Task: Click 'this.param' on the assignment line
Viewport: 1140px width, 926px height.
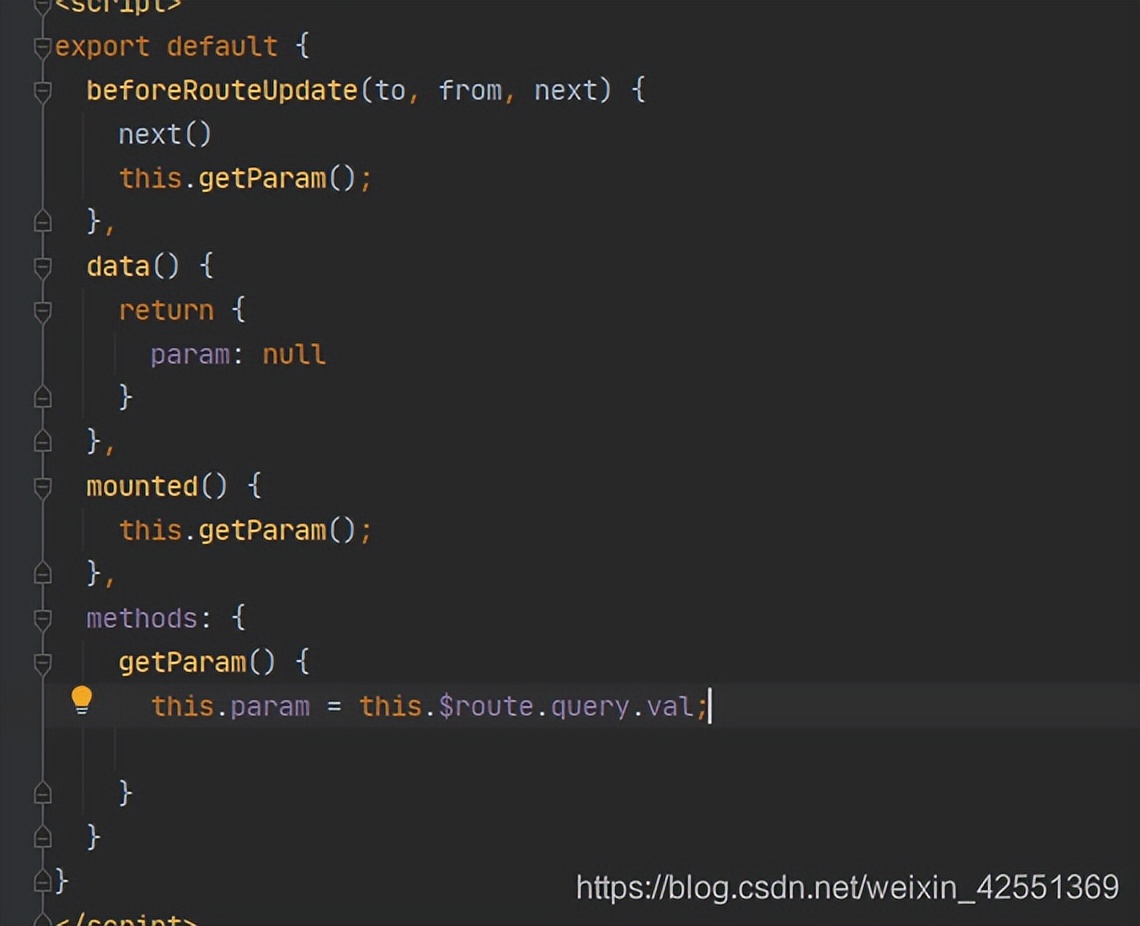Action: click(230, 706)
